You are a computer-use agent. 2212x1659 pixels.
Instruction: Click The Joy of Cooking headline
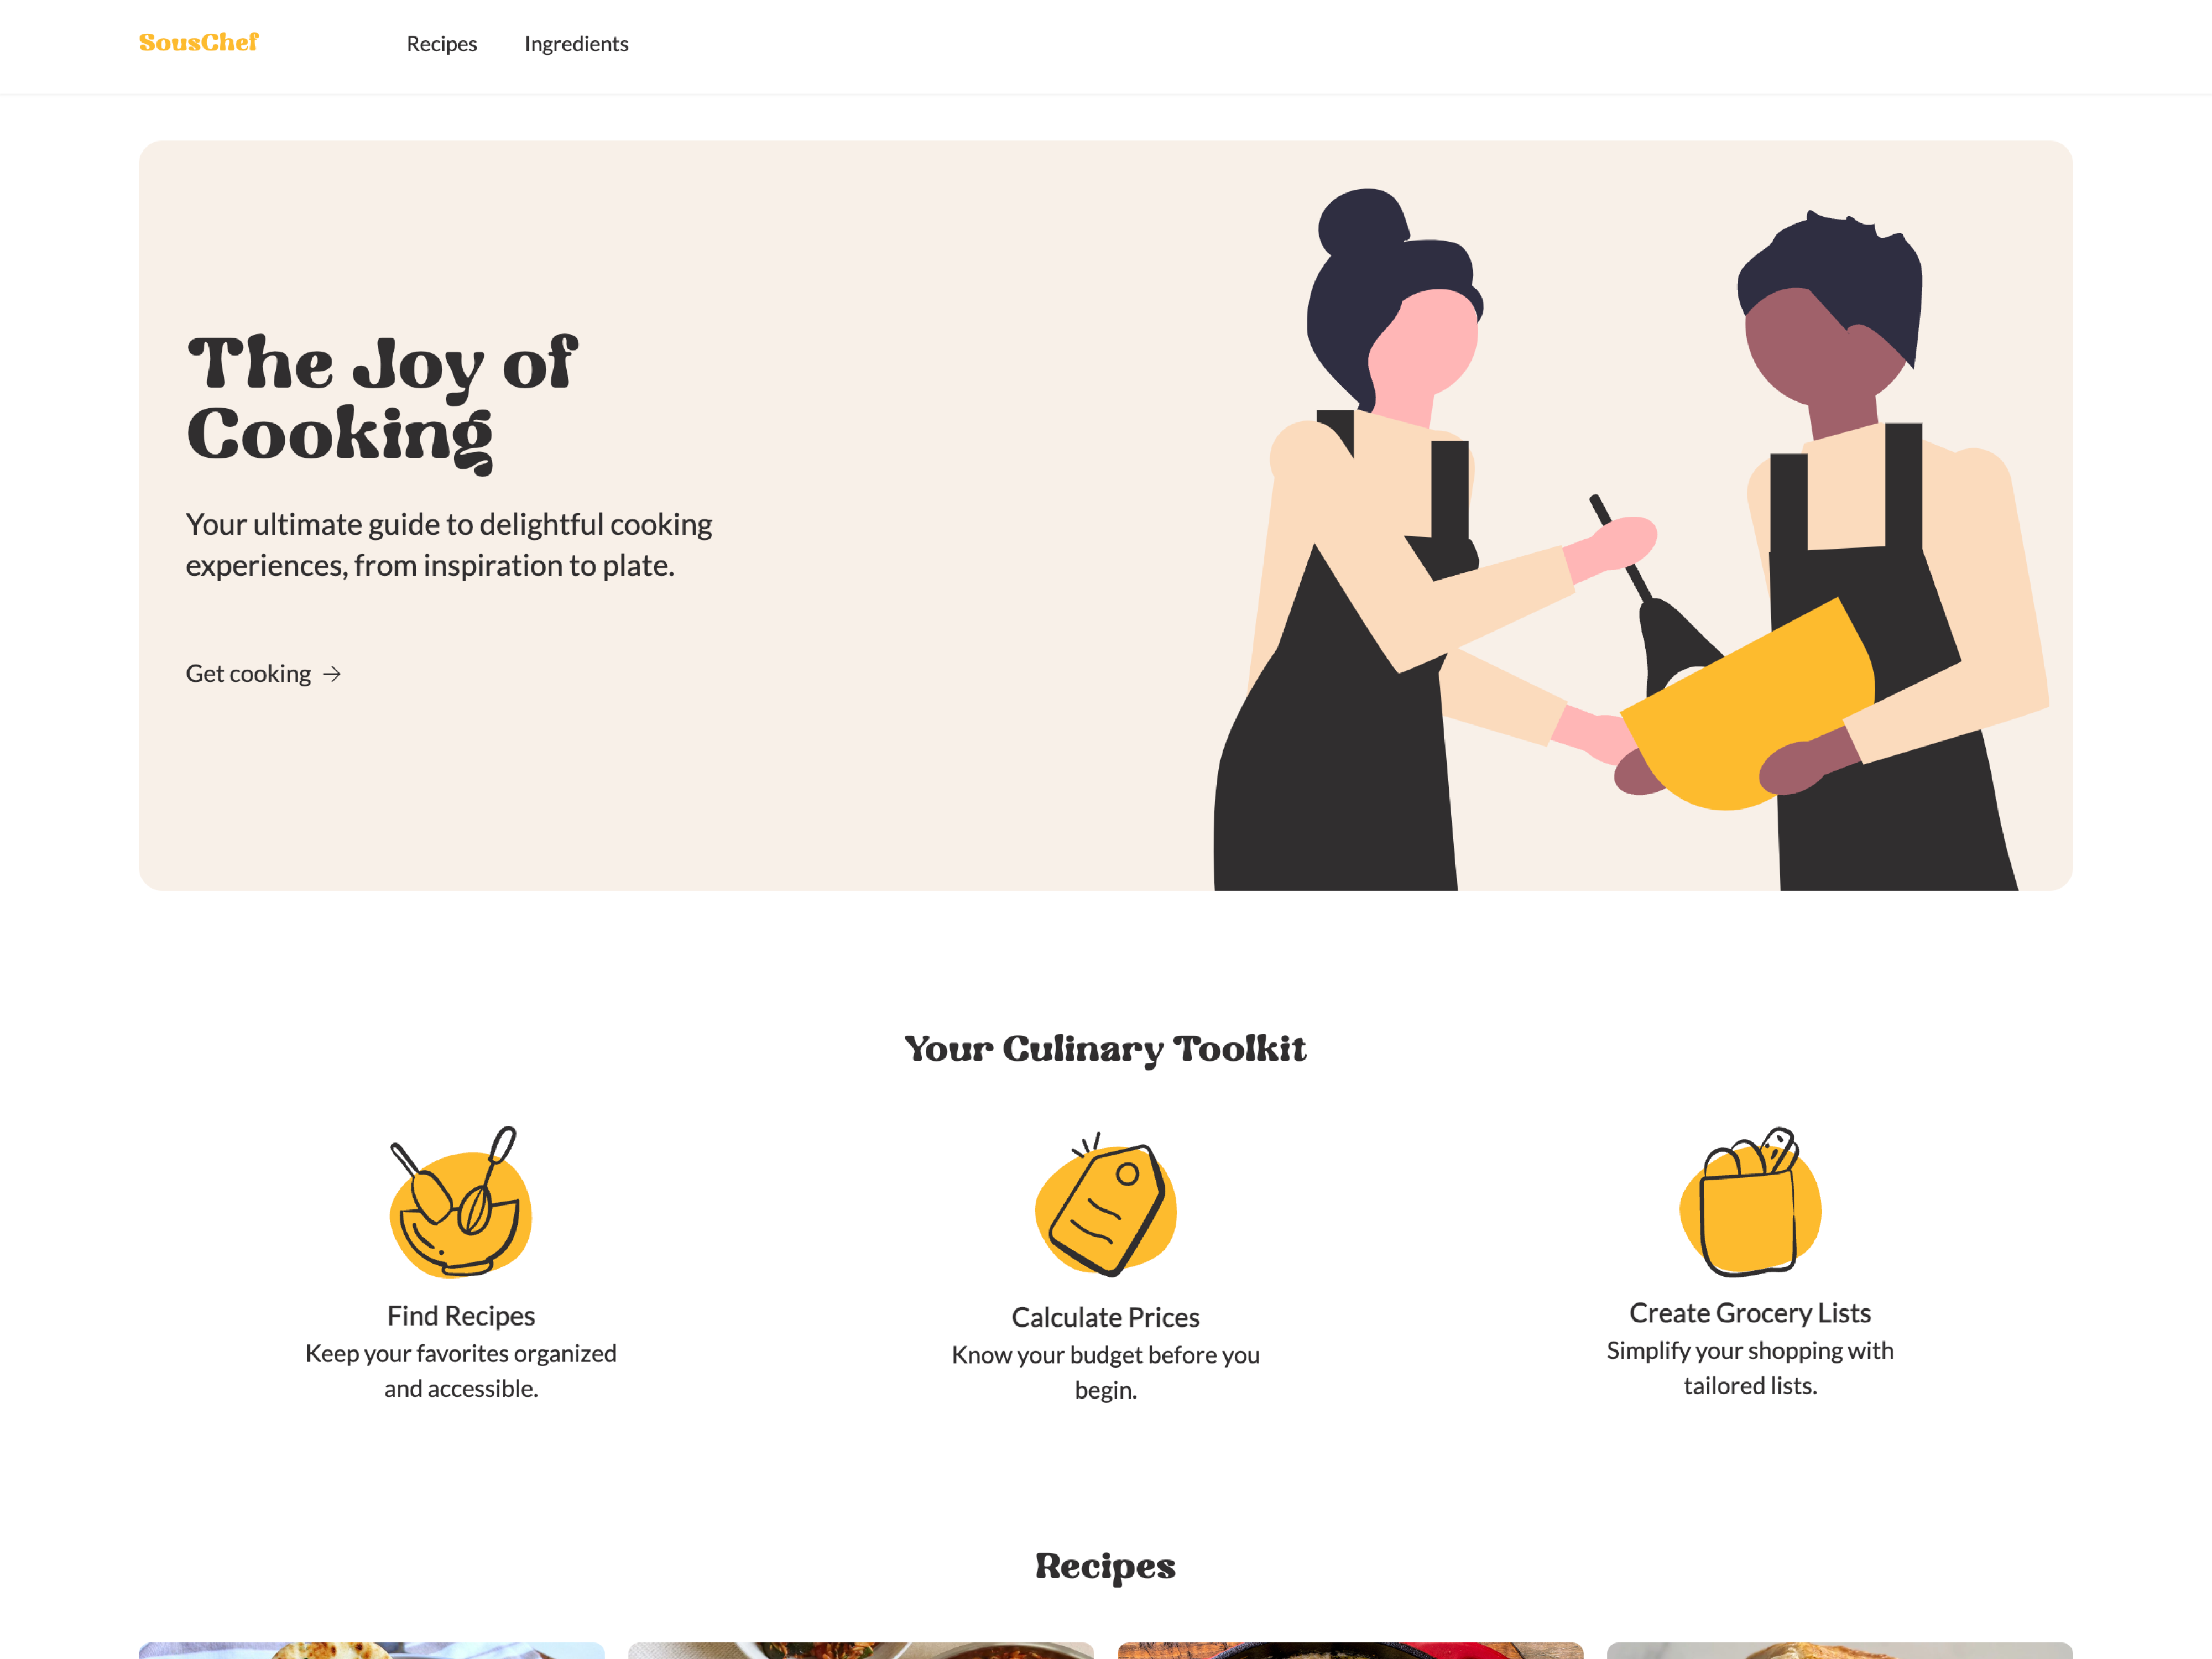click(382, 402)
